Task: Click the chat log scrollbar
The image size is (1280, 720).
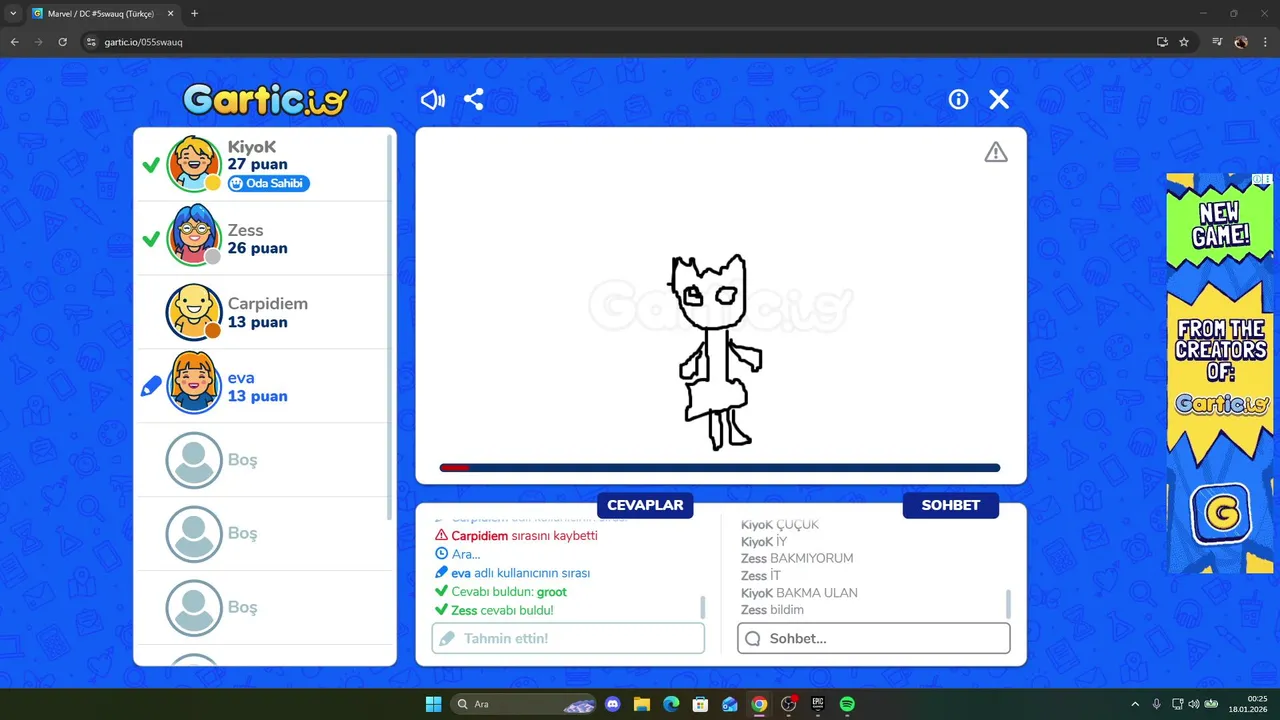Action: [1008, 604]
